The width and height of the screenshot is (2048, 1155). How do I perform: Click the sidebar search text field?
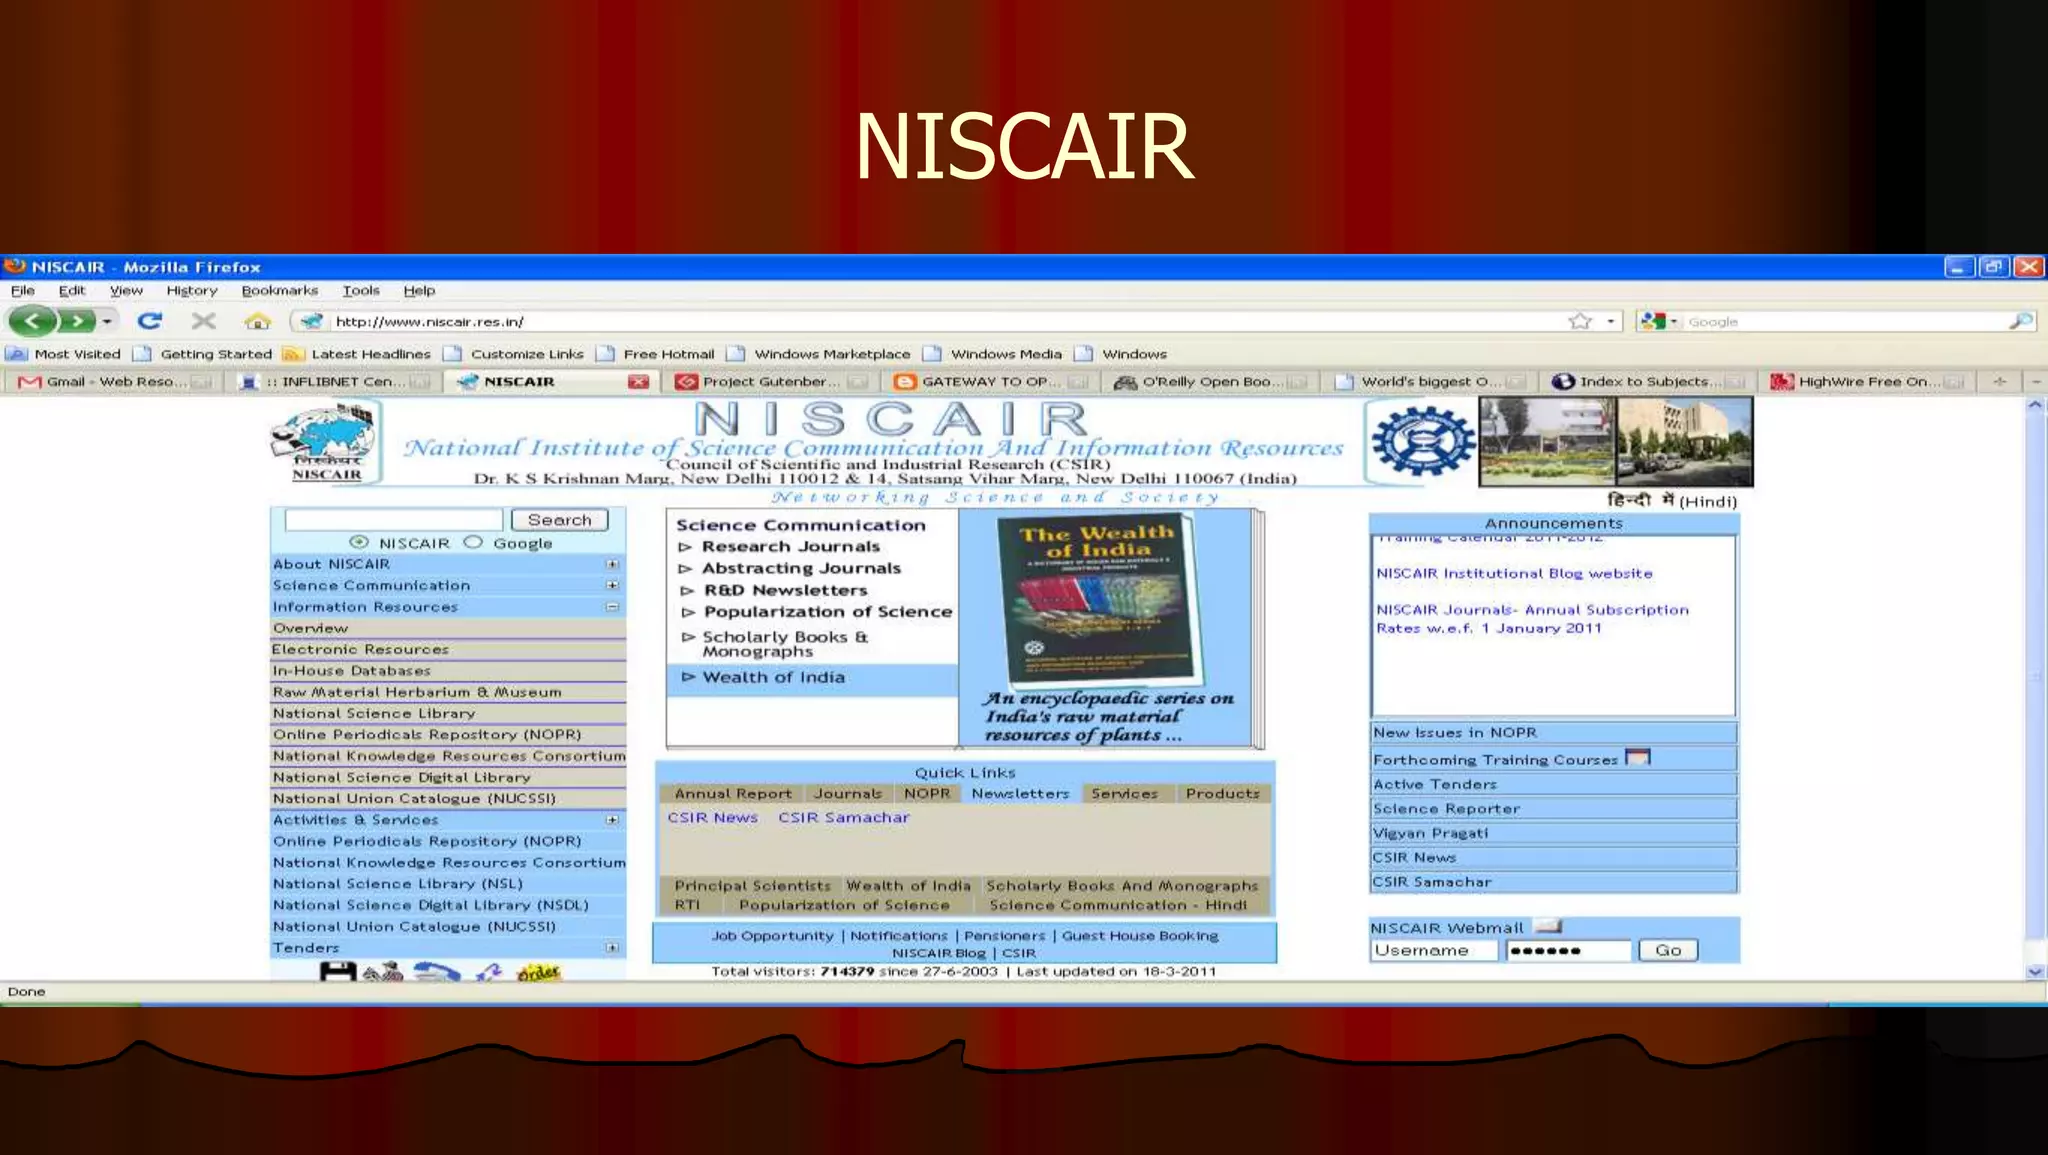click(394, 519)
